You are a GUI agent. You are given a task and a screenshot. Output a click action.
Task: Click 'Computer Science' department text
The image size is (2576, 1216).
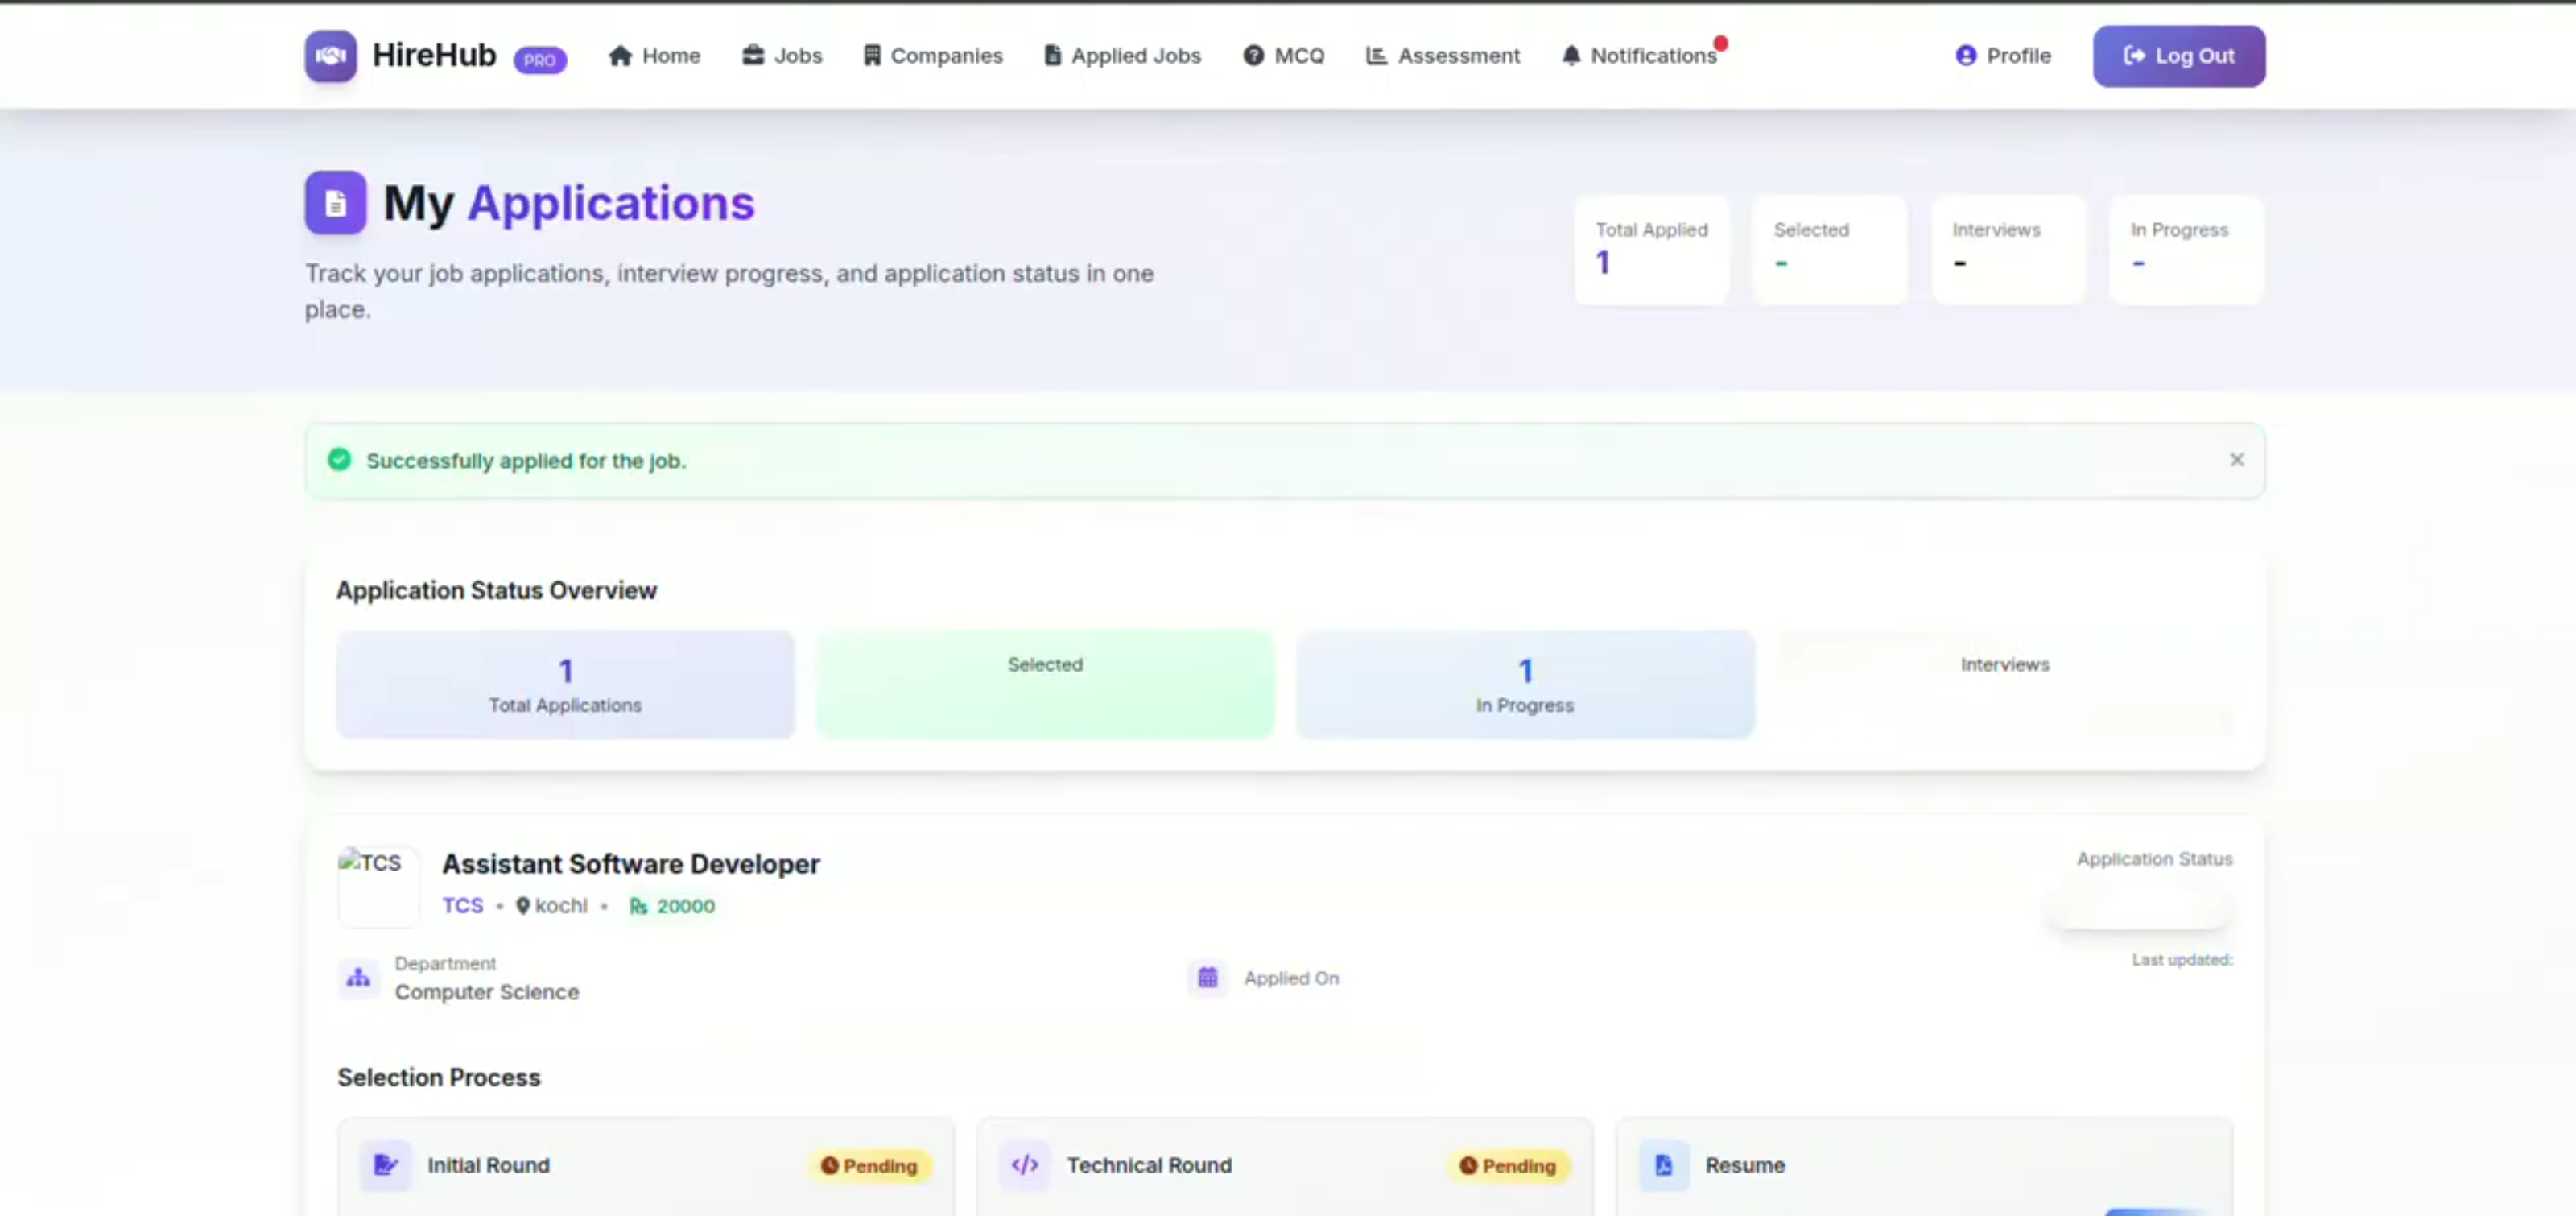click(487, 992)
